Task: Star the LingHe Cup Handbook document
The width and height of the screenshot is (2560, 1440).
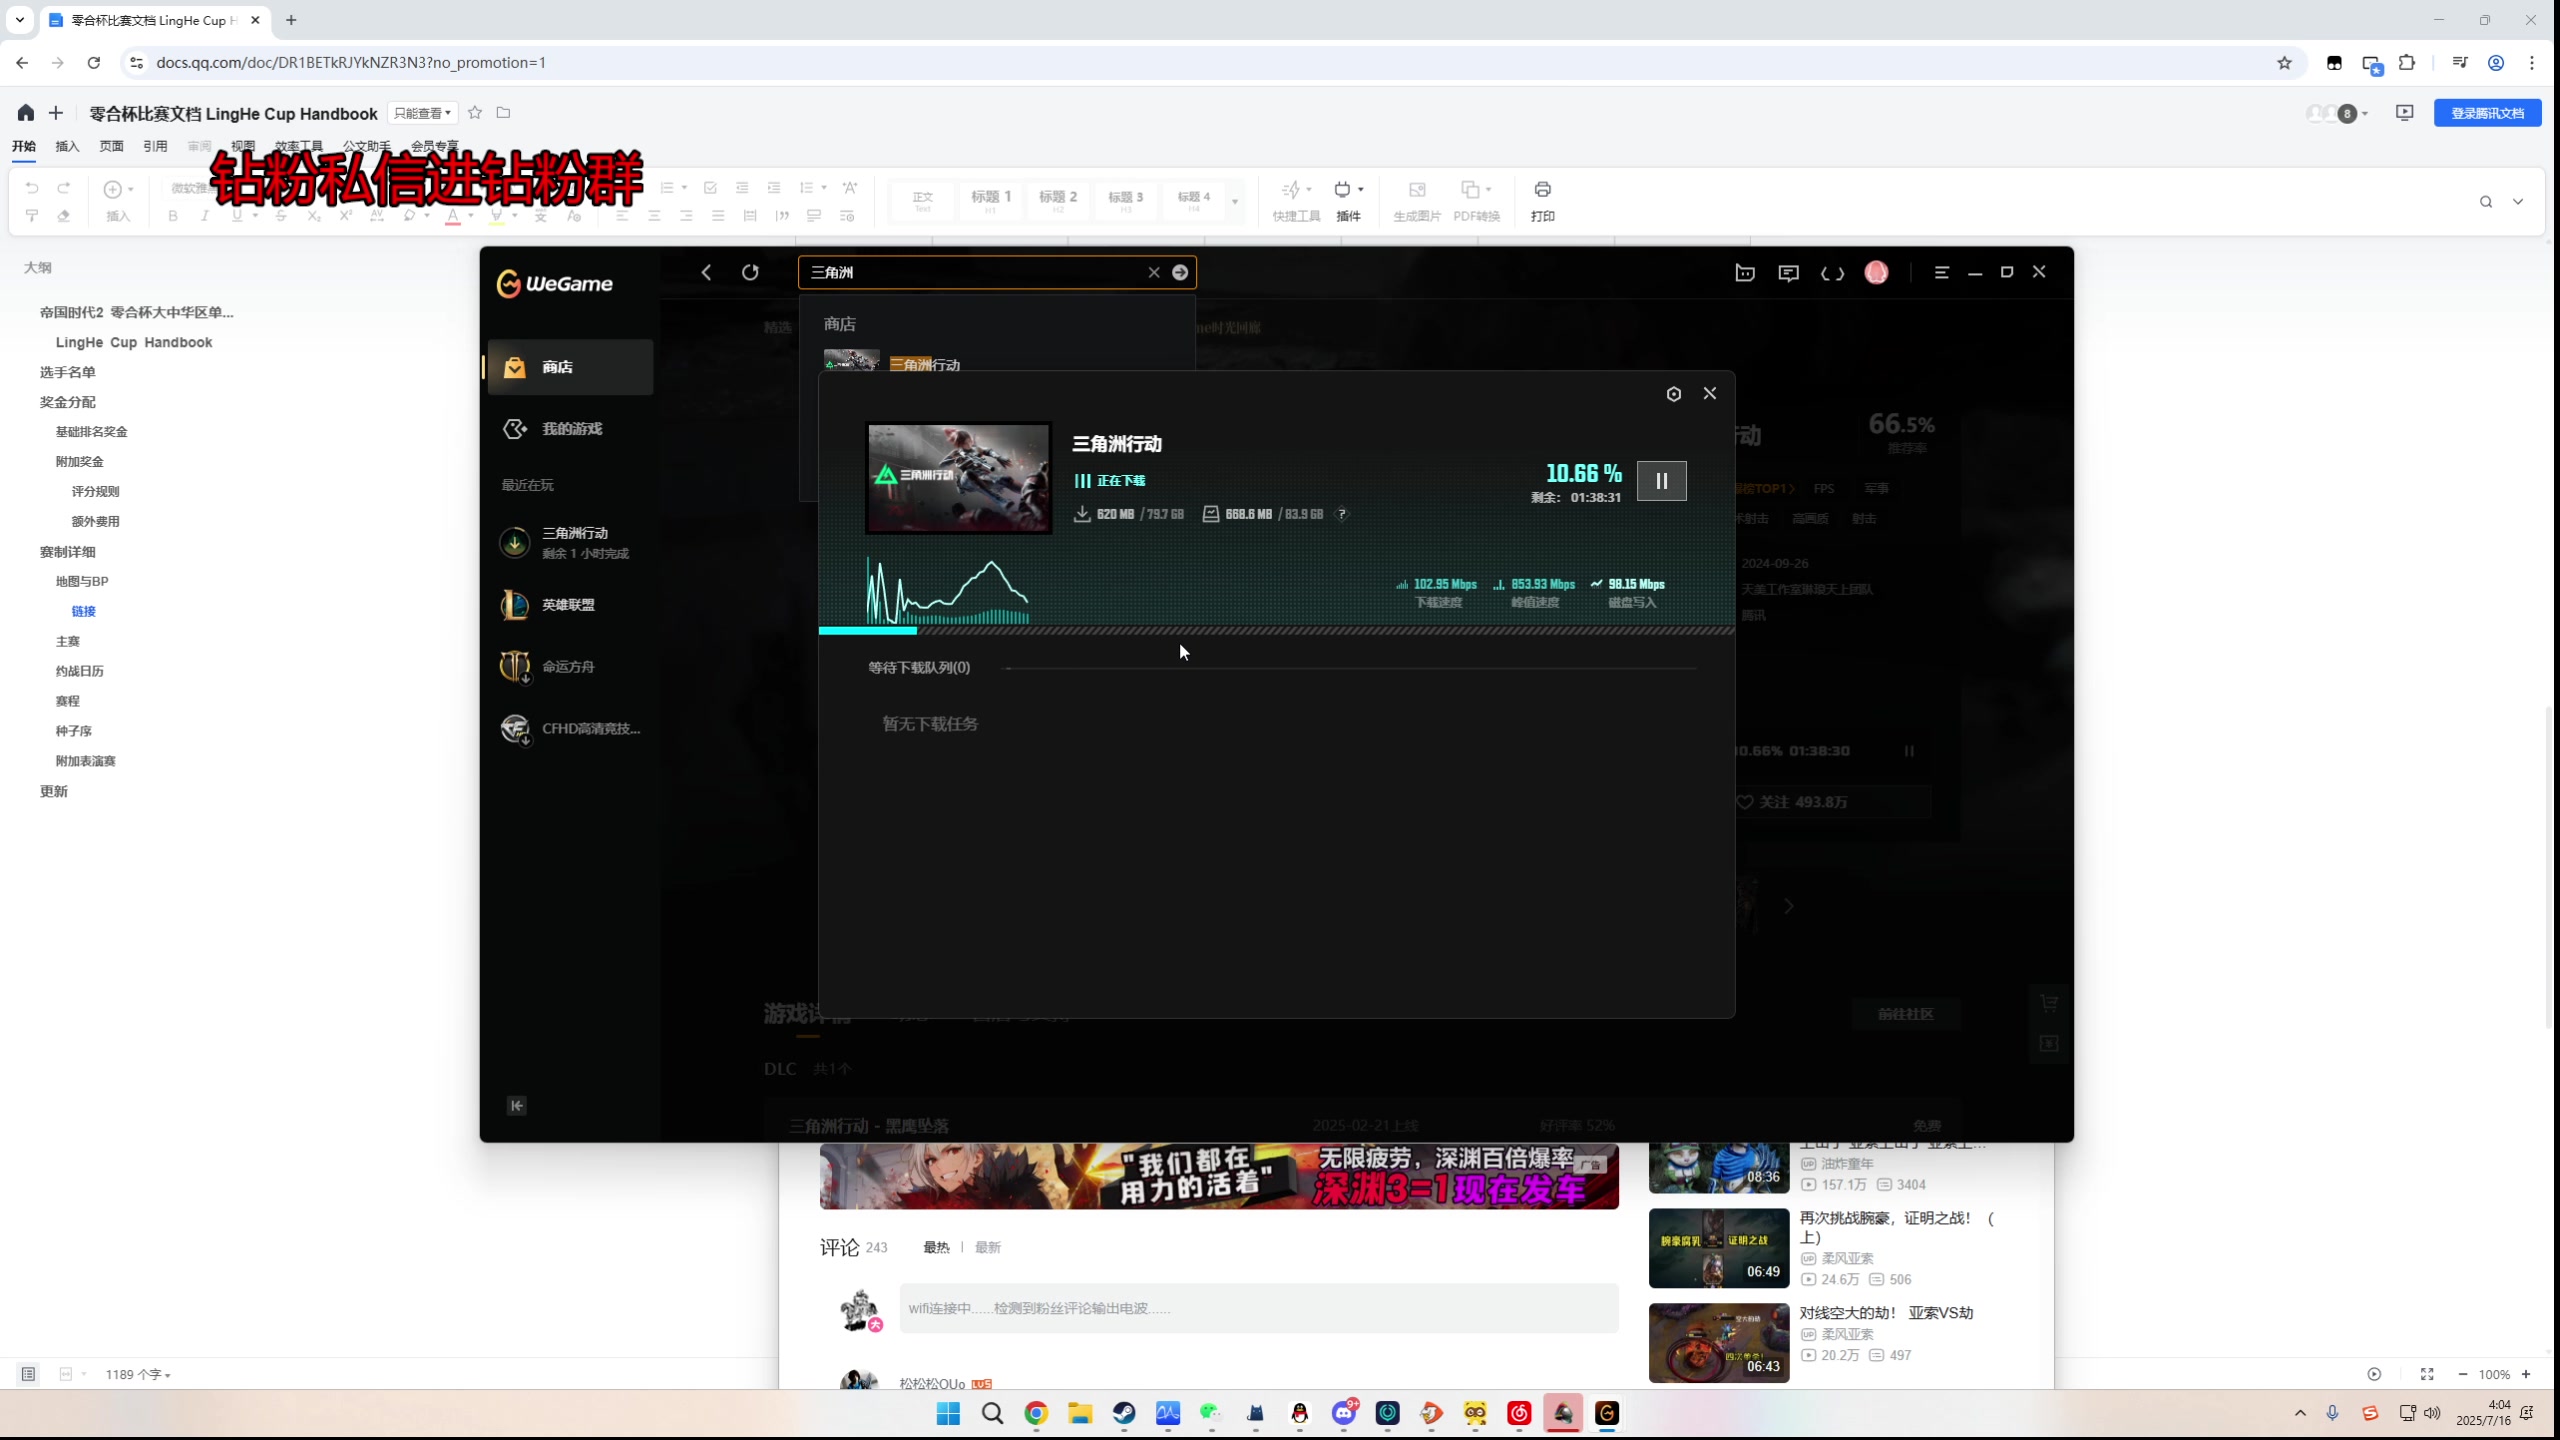Action: [x=475, y=113]
